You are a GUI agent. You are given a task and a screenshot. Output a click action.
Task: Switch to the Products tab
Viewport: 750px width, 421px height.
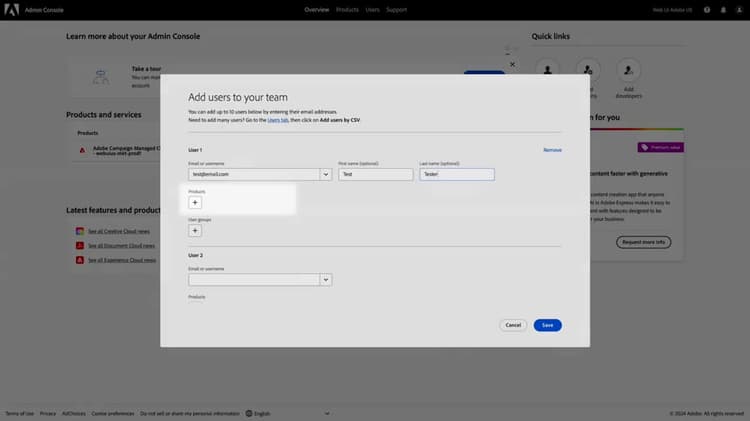click(x=347, y=10)
